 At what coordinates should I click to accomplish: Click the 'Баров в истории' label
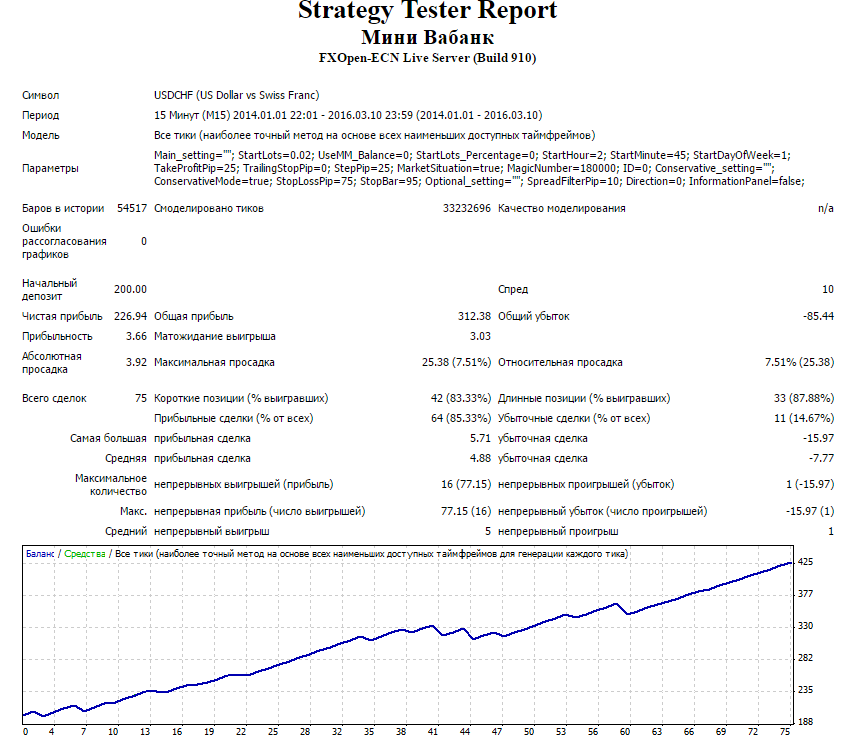click(x=63, y=208)
